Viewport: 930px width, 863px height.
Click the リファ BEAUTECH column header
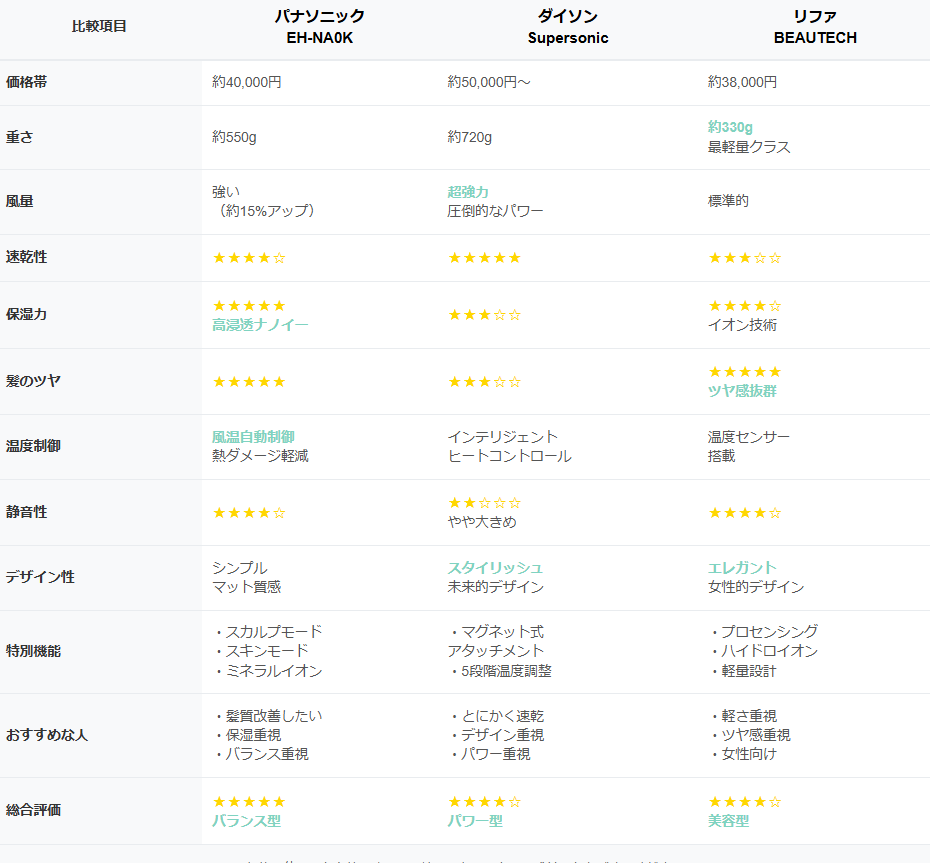pyautogui.click(x=814, y=27)
